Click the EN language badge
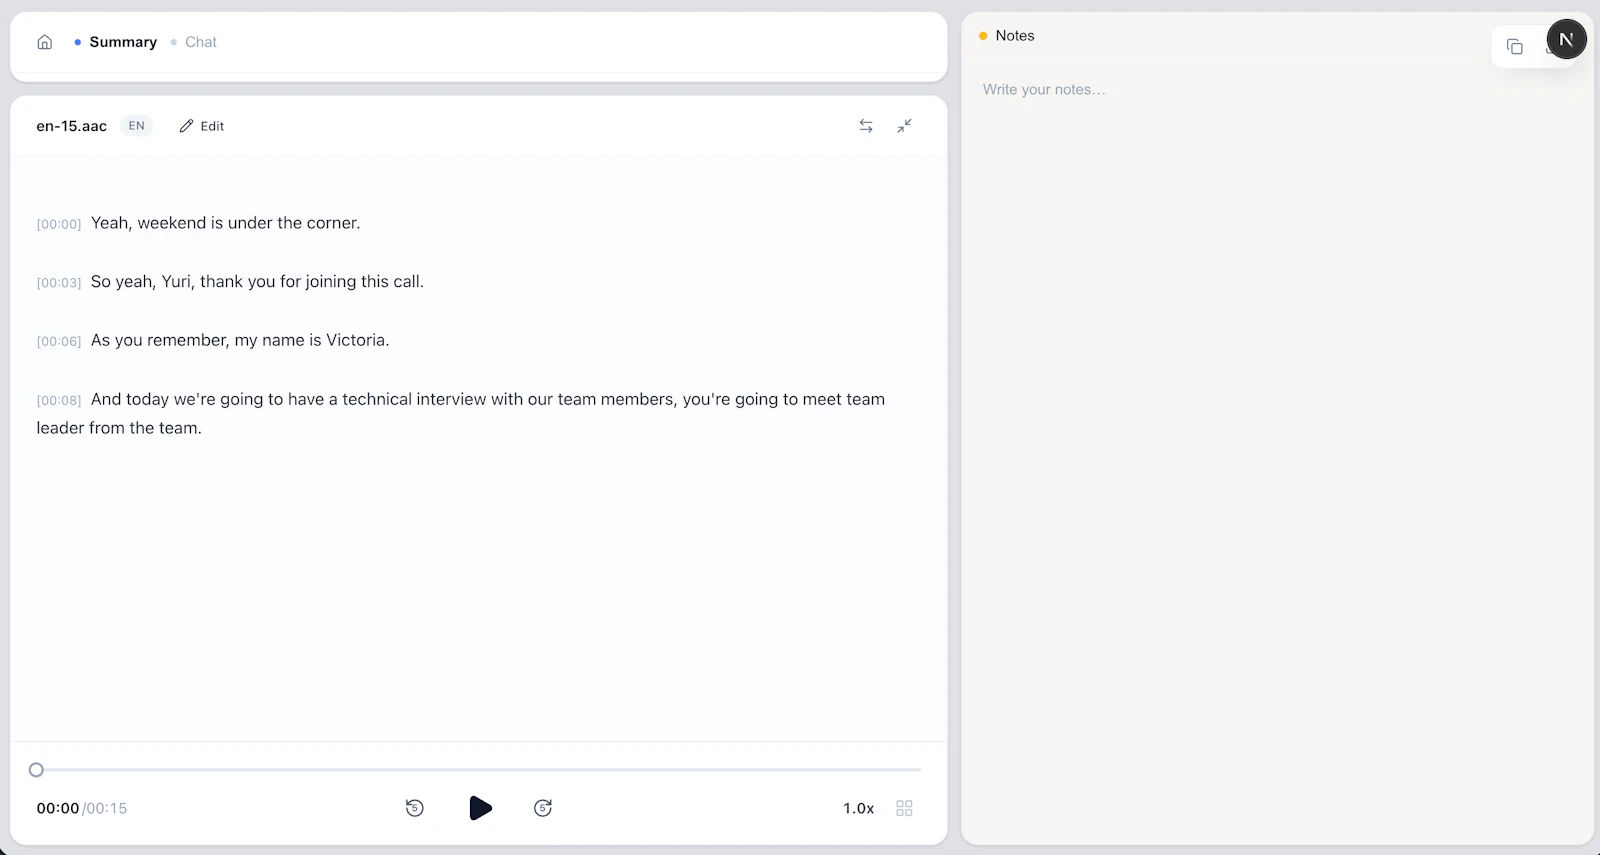Viewport: 1600px width, 855px height. (x=137, y=126)
